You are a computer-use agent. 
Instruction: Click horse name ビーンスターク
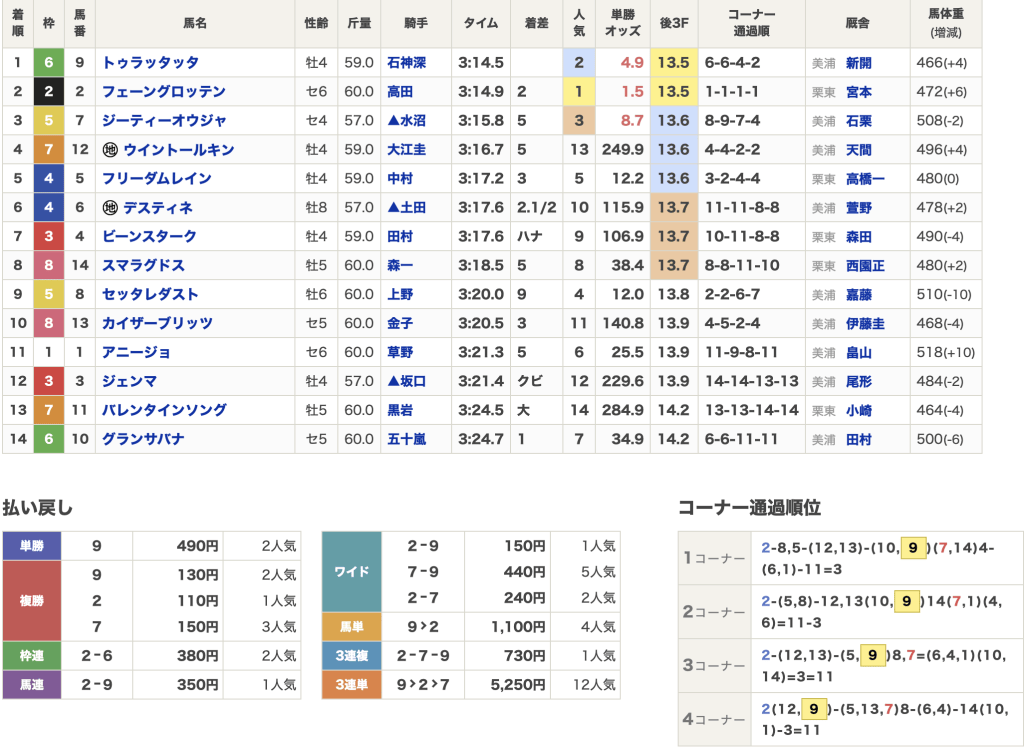150,236
